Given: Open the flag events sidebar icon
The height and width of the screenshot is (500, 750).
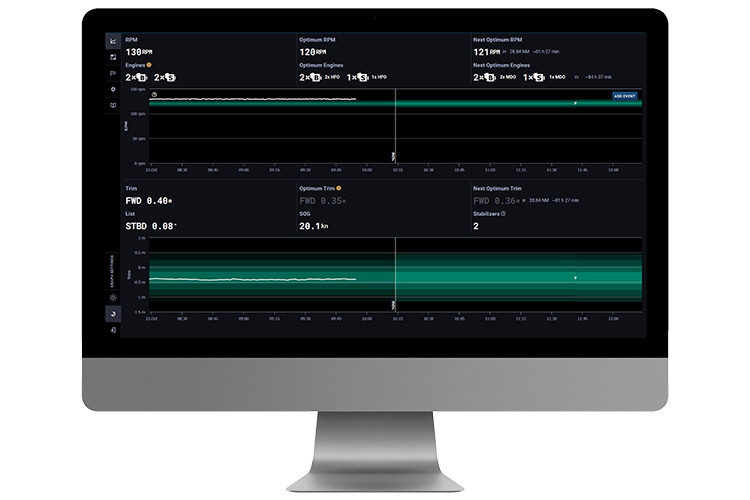Looking at the screenshot, I should pos(113,73).
